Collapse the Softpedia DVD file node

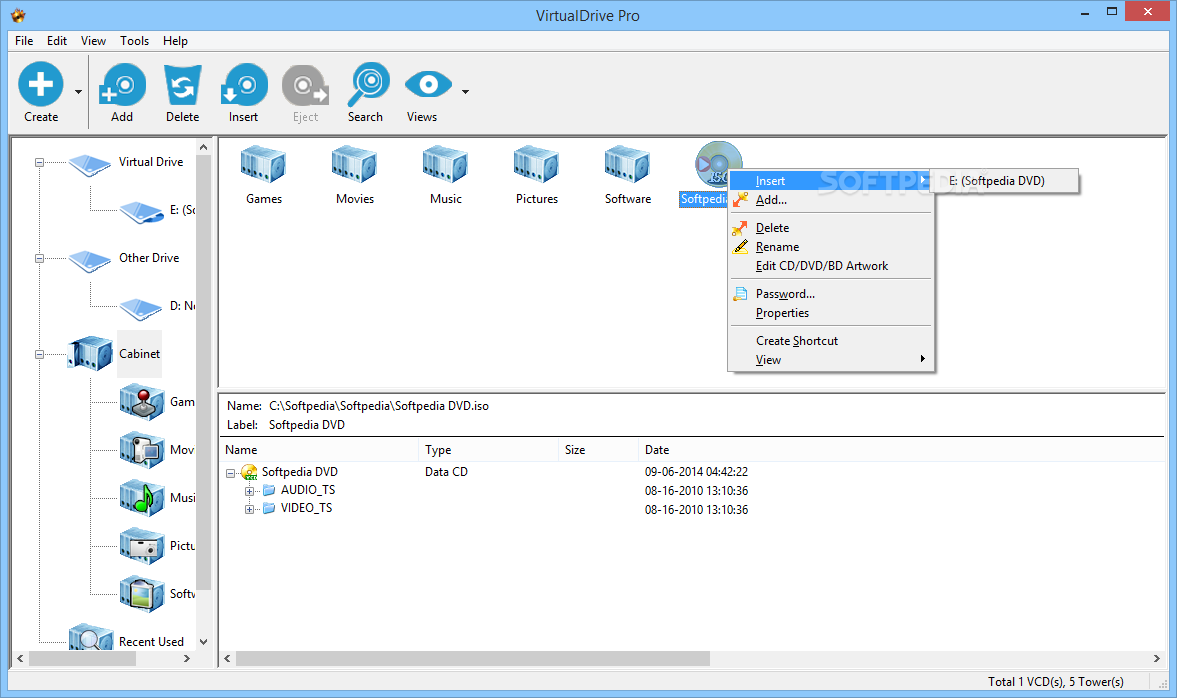[230, 473]
